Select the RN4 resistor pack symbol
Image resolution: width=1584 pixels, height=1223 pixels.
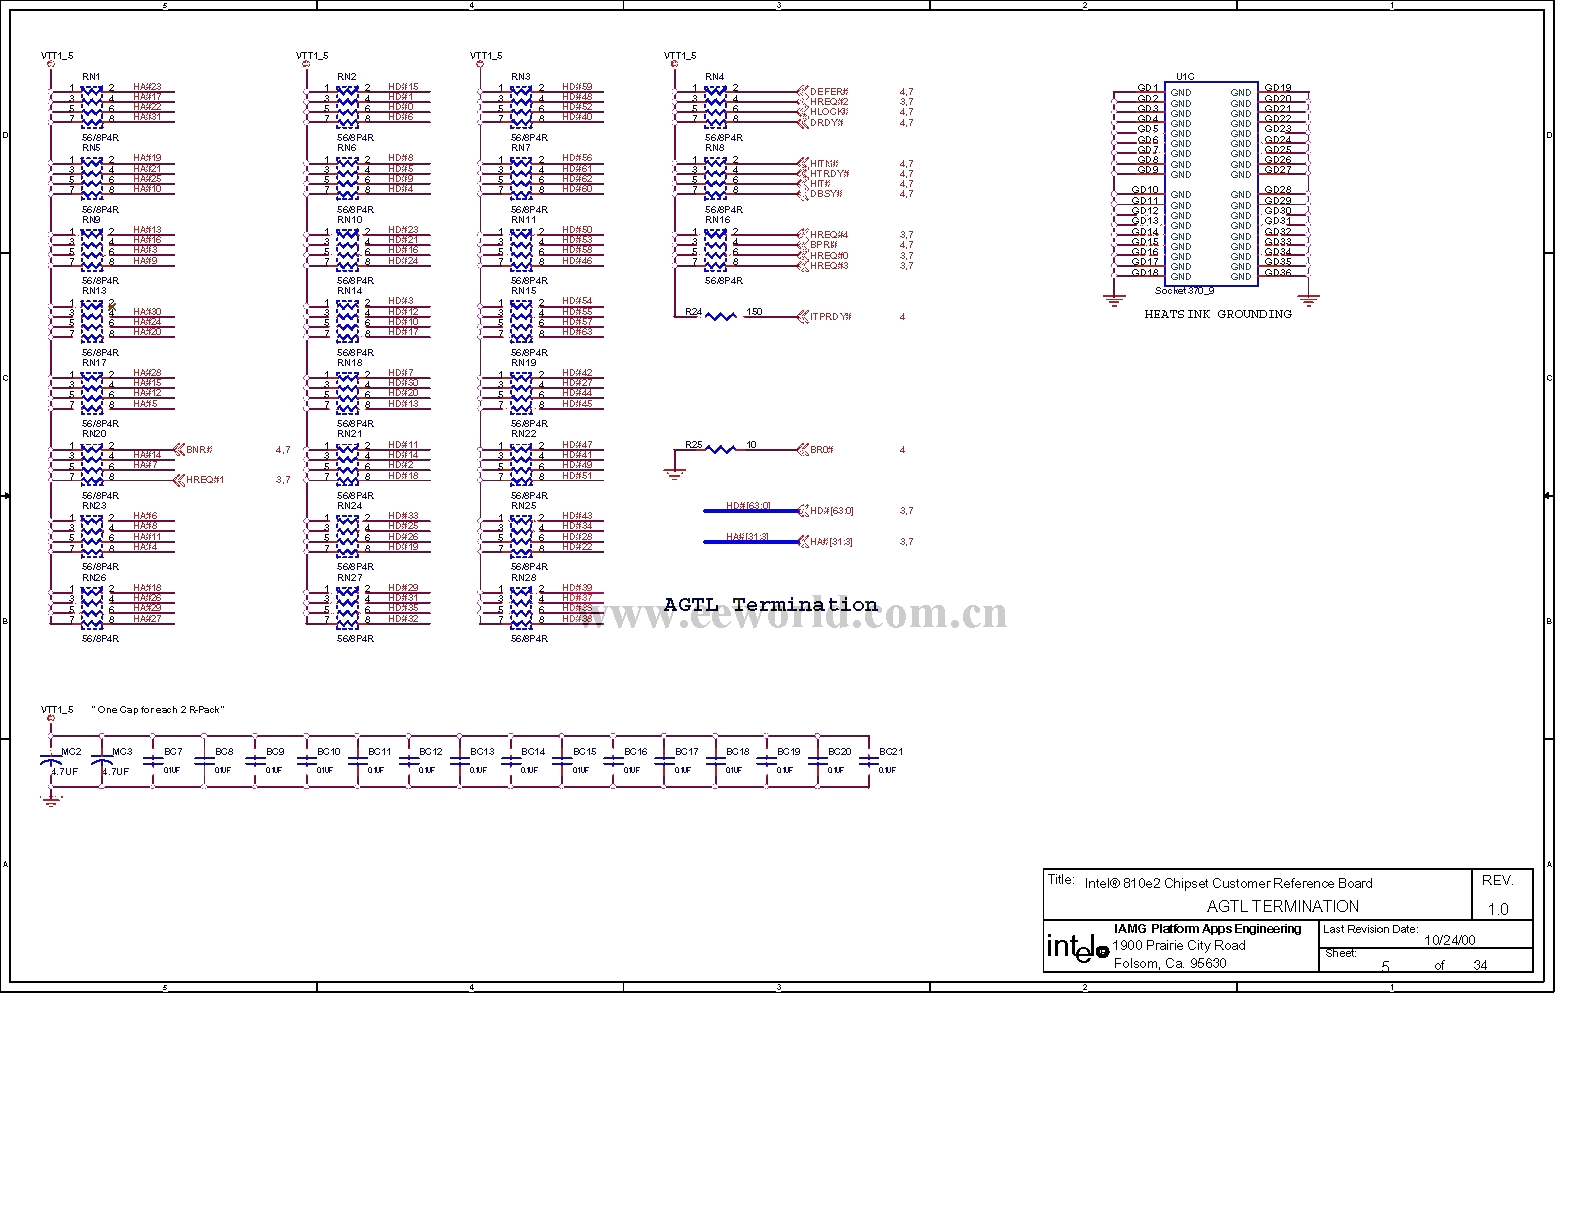[715, 106]
